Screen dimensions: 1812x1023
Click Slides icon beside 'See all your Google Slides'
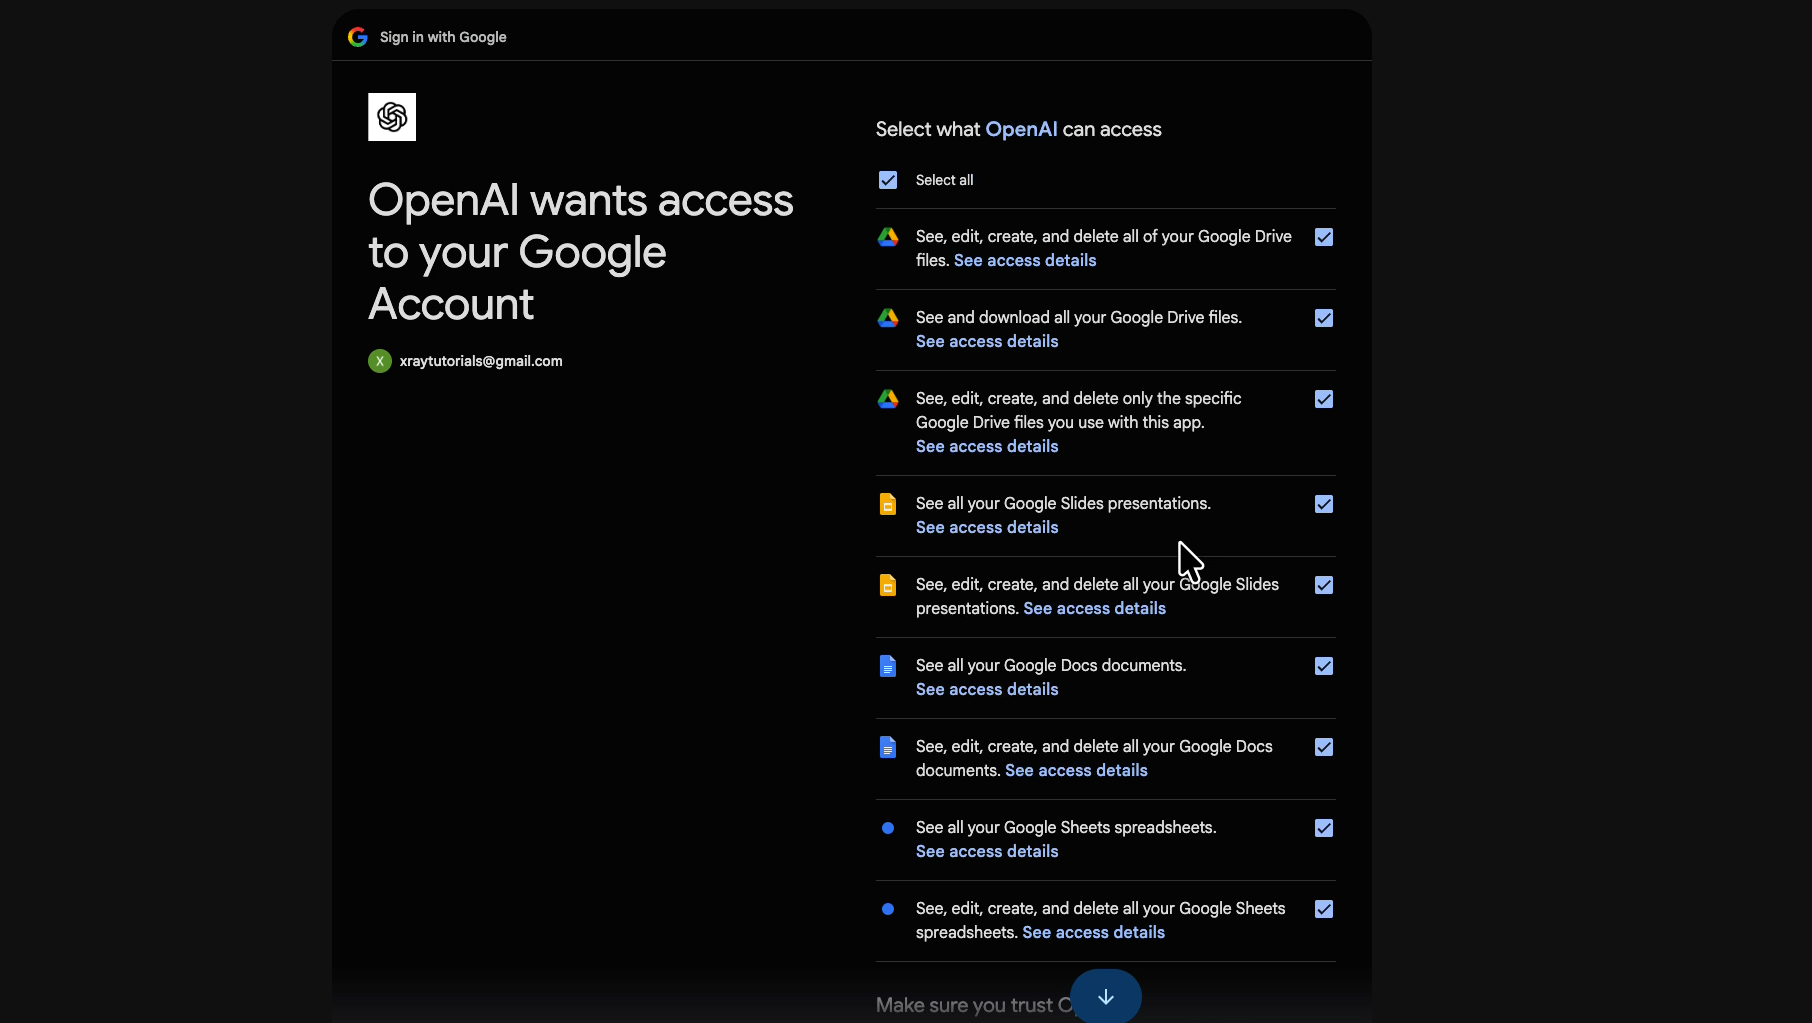pyautogui.click(x=888, y=504)
